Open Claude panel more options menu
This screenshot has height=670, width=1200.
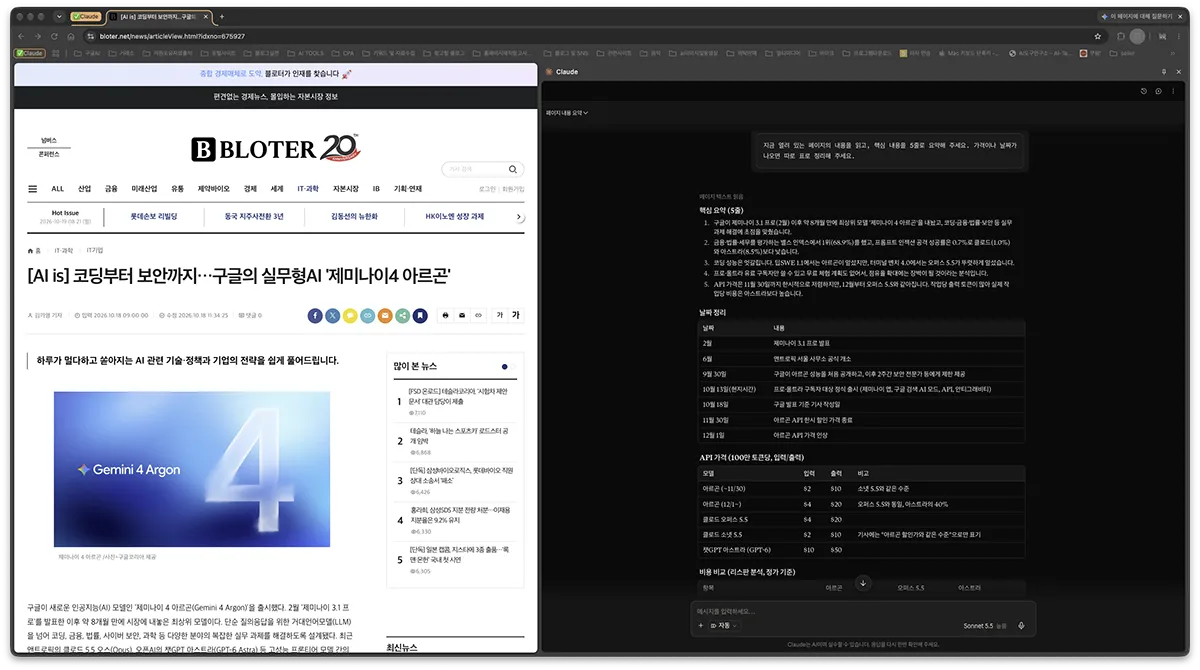1174,91
